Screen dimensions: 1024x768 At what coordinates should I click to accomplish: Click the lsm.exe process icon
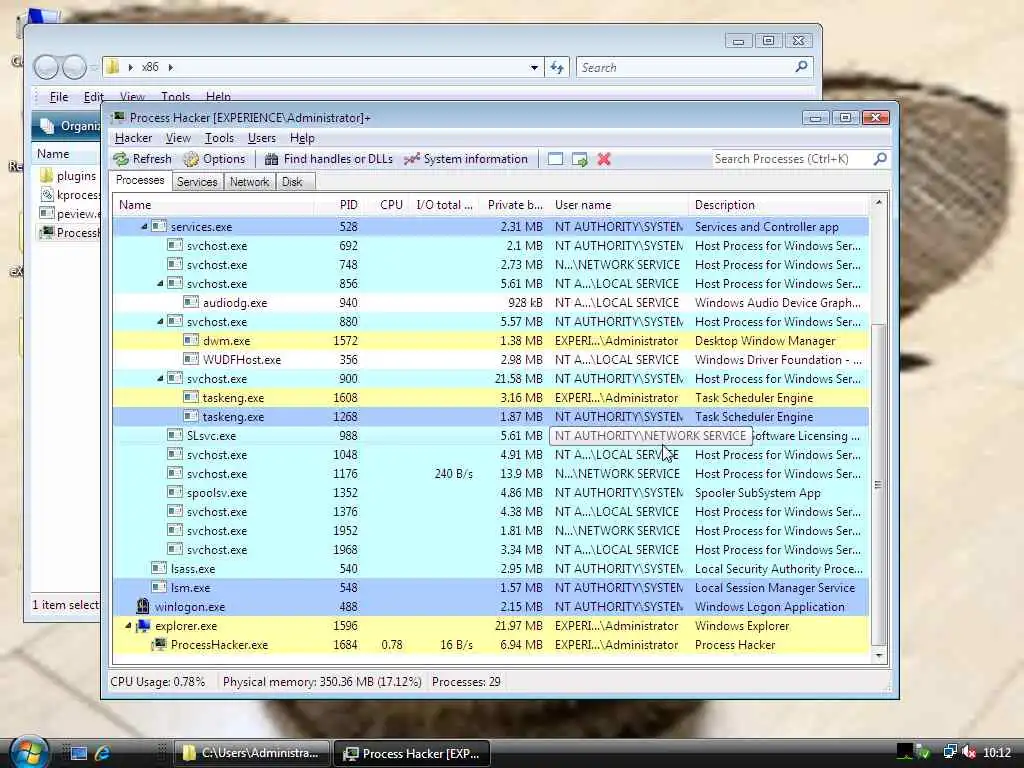coord(159,587)
